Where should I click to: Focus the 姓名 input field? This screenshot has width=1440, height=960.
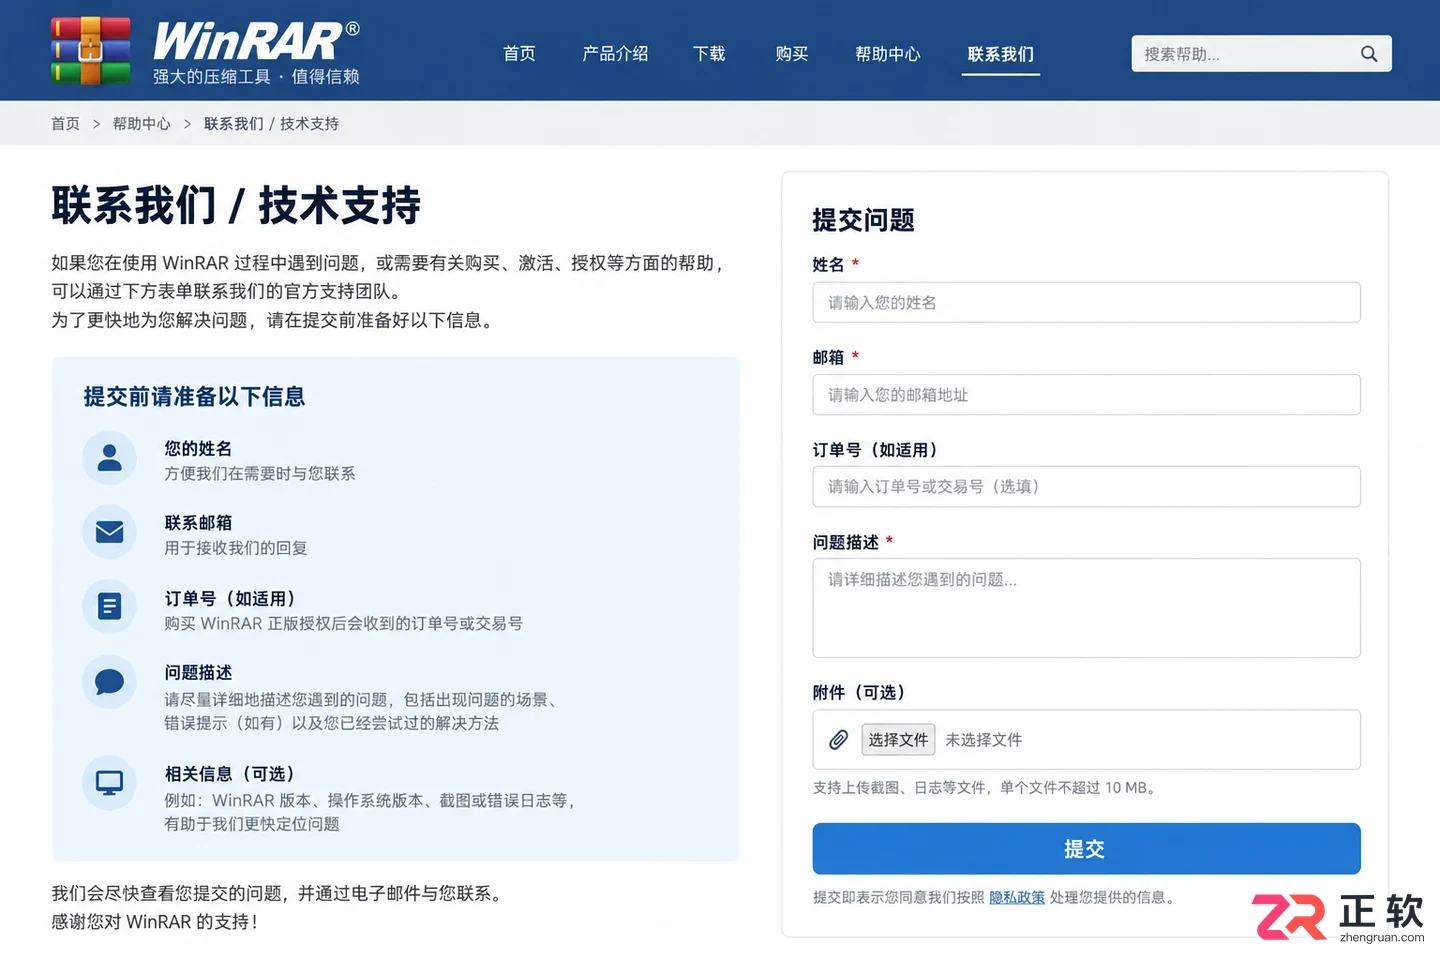(1086, 303)
